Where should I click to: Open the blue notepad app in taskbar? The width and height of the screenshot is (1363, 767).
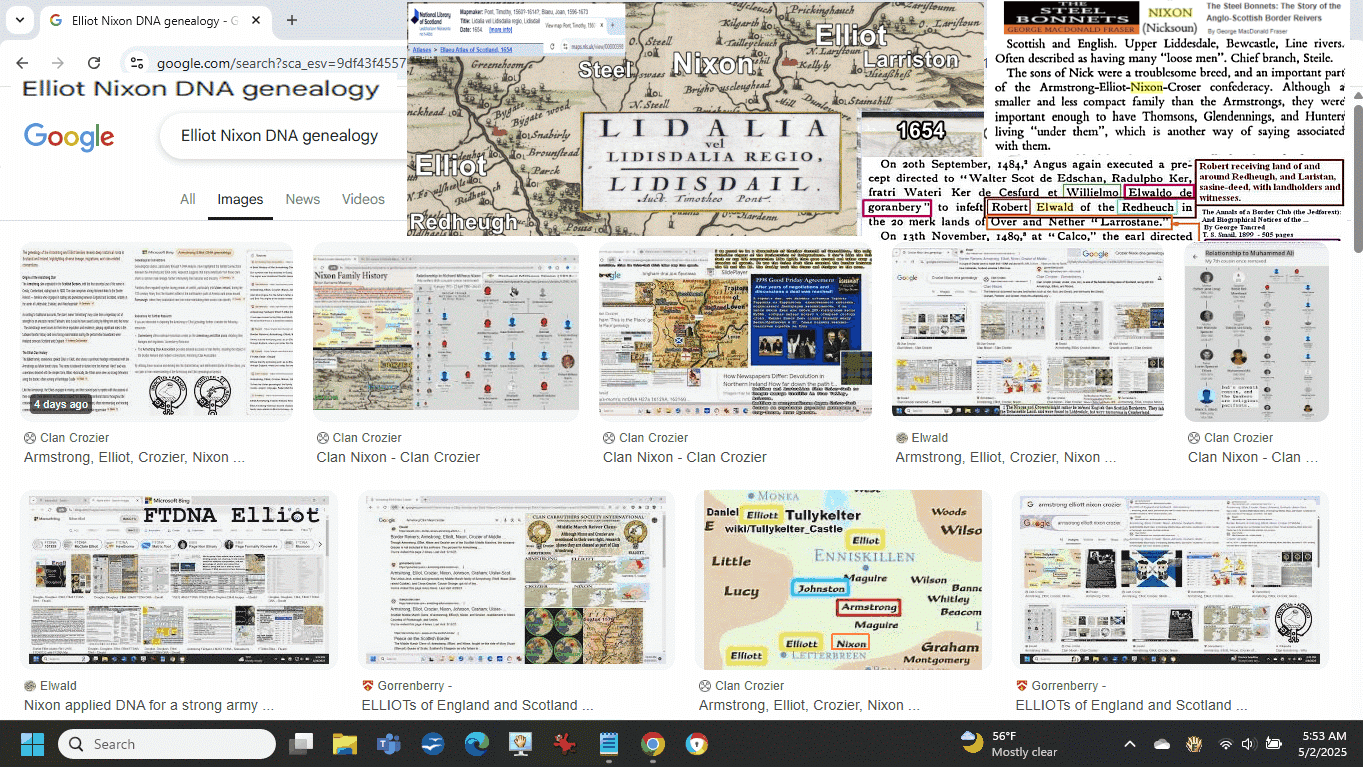[609, 744]
